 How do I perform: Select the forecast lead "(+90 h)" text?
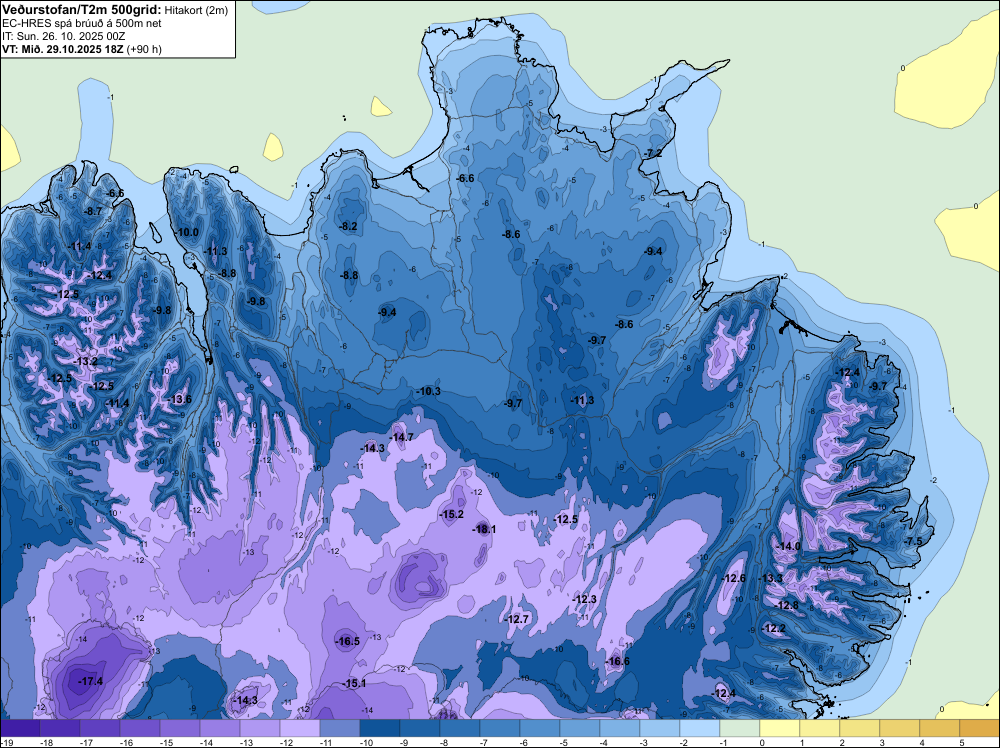point(144,49)
